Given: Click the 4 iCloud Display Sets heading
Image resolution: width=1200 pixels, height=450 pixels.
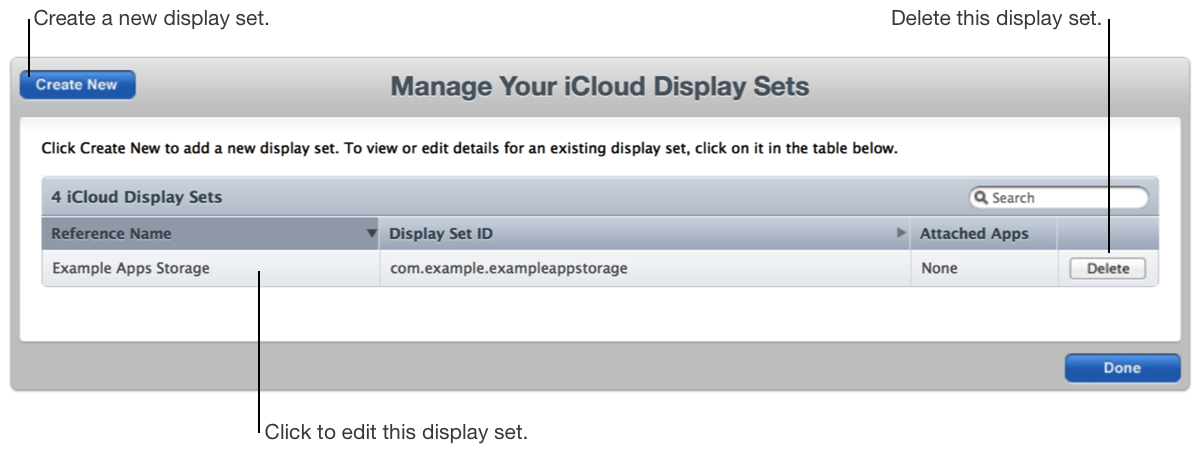Looking at the screenshot, I should 137,197.
